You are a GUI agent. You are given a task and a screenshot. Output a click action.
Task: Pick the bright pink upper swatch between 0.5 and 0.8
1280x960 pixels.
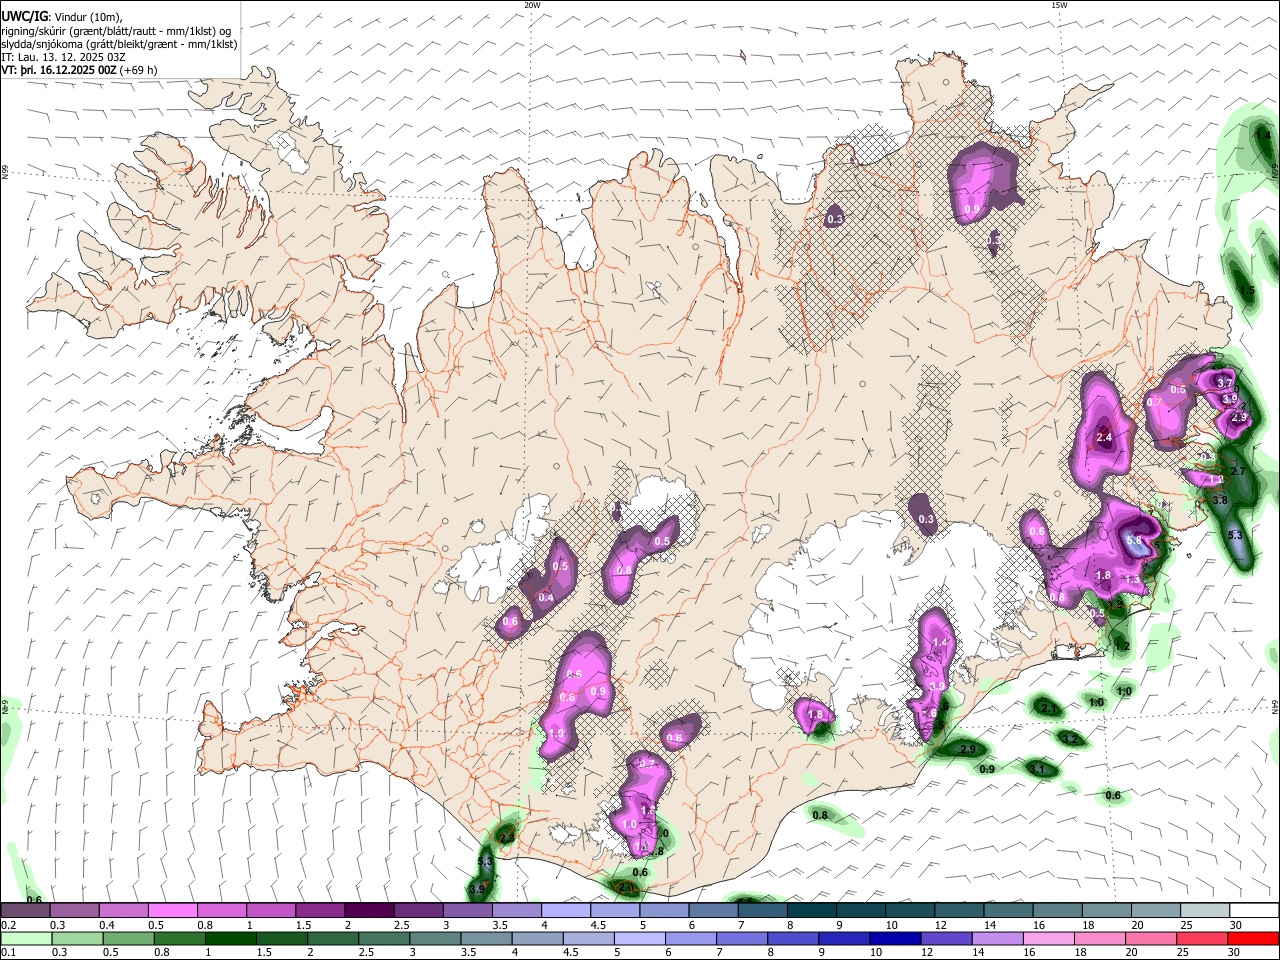coord(172,910)
